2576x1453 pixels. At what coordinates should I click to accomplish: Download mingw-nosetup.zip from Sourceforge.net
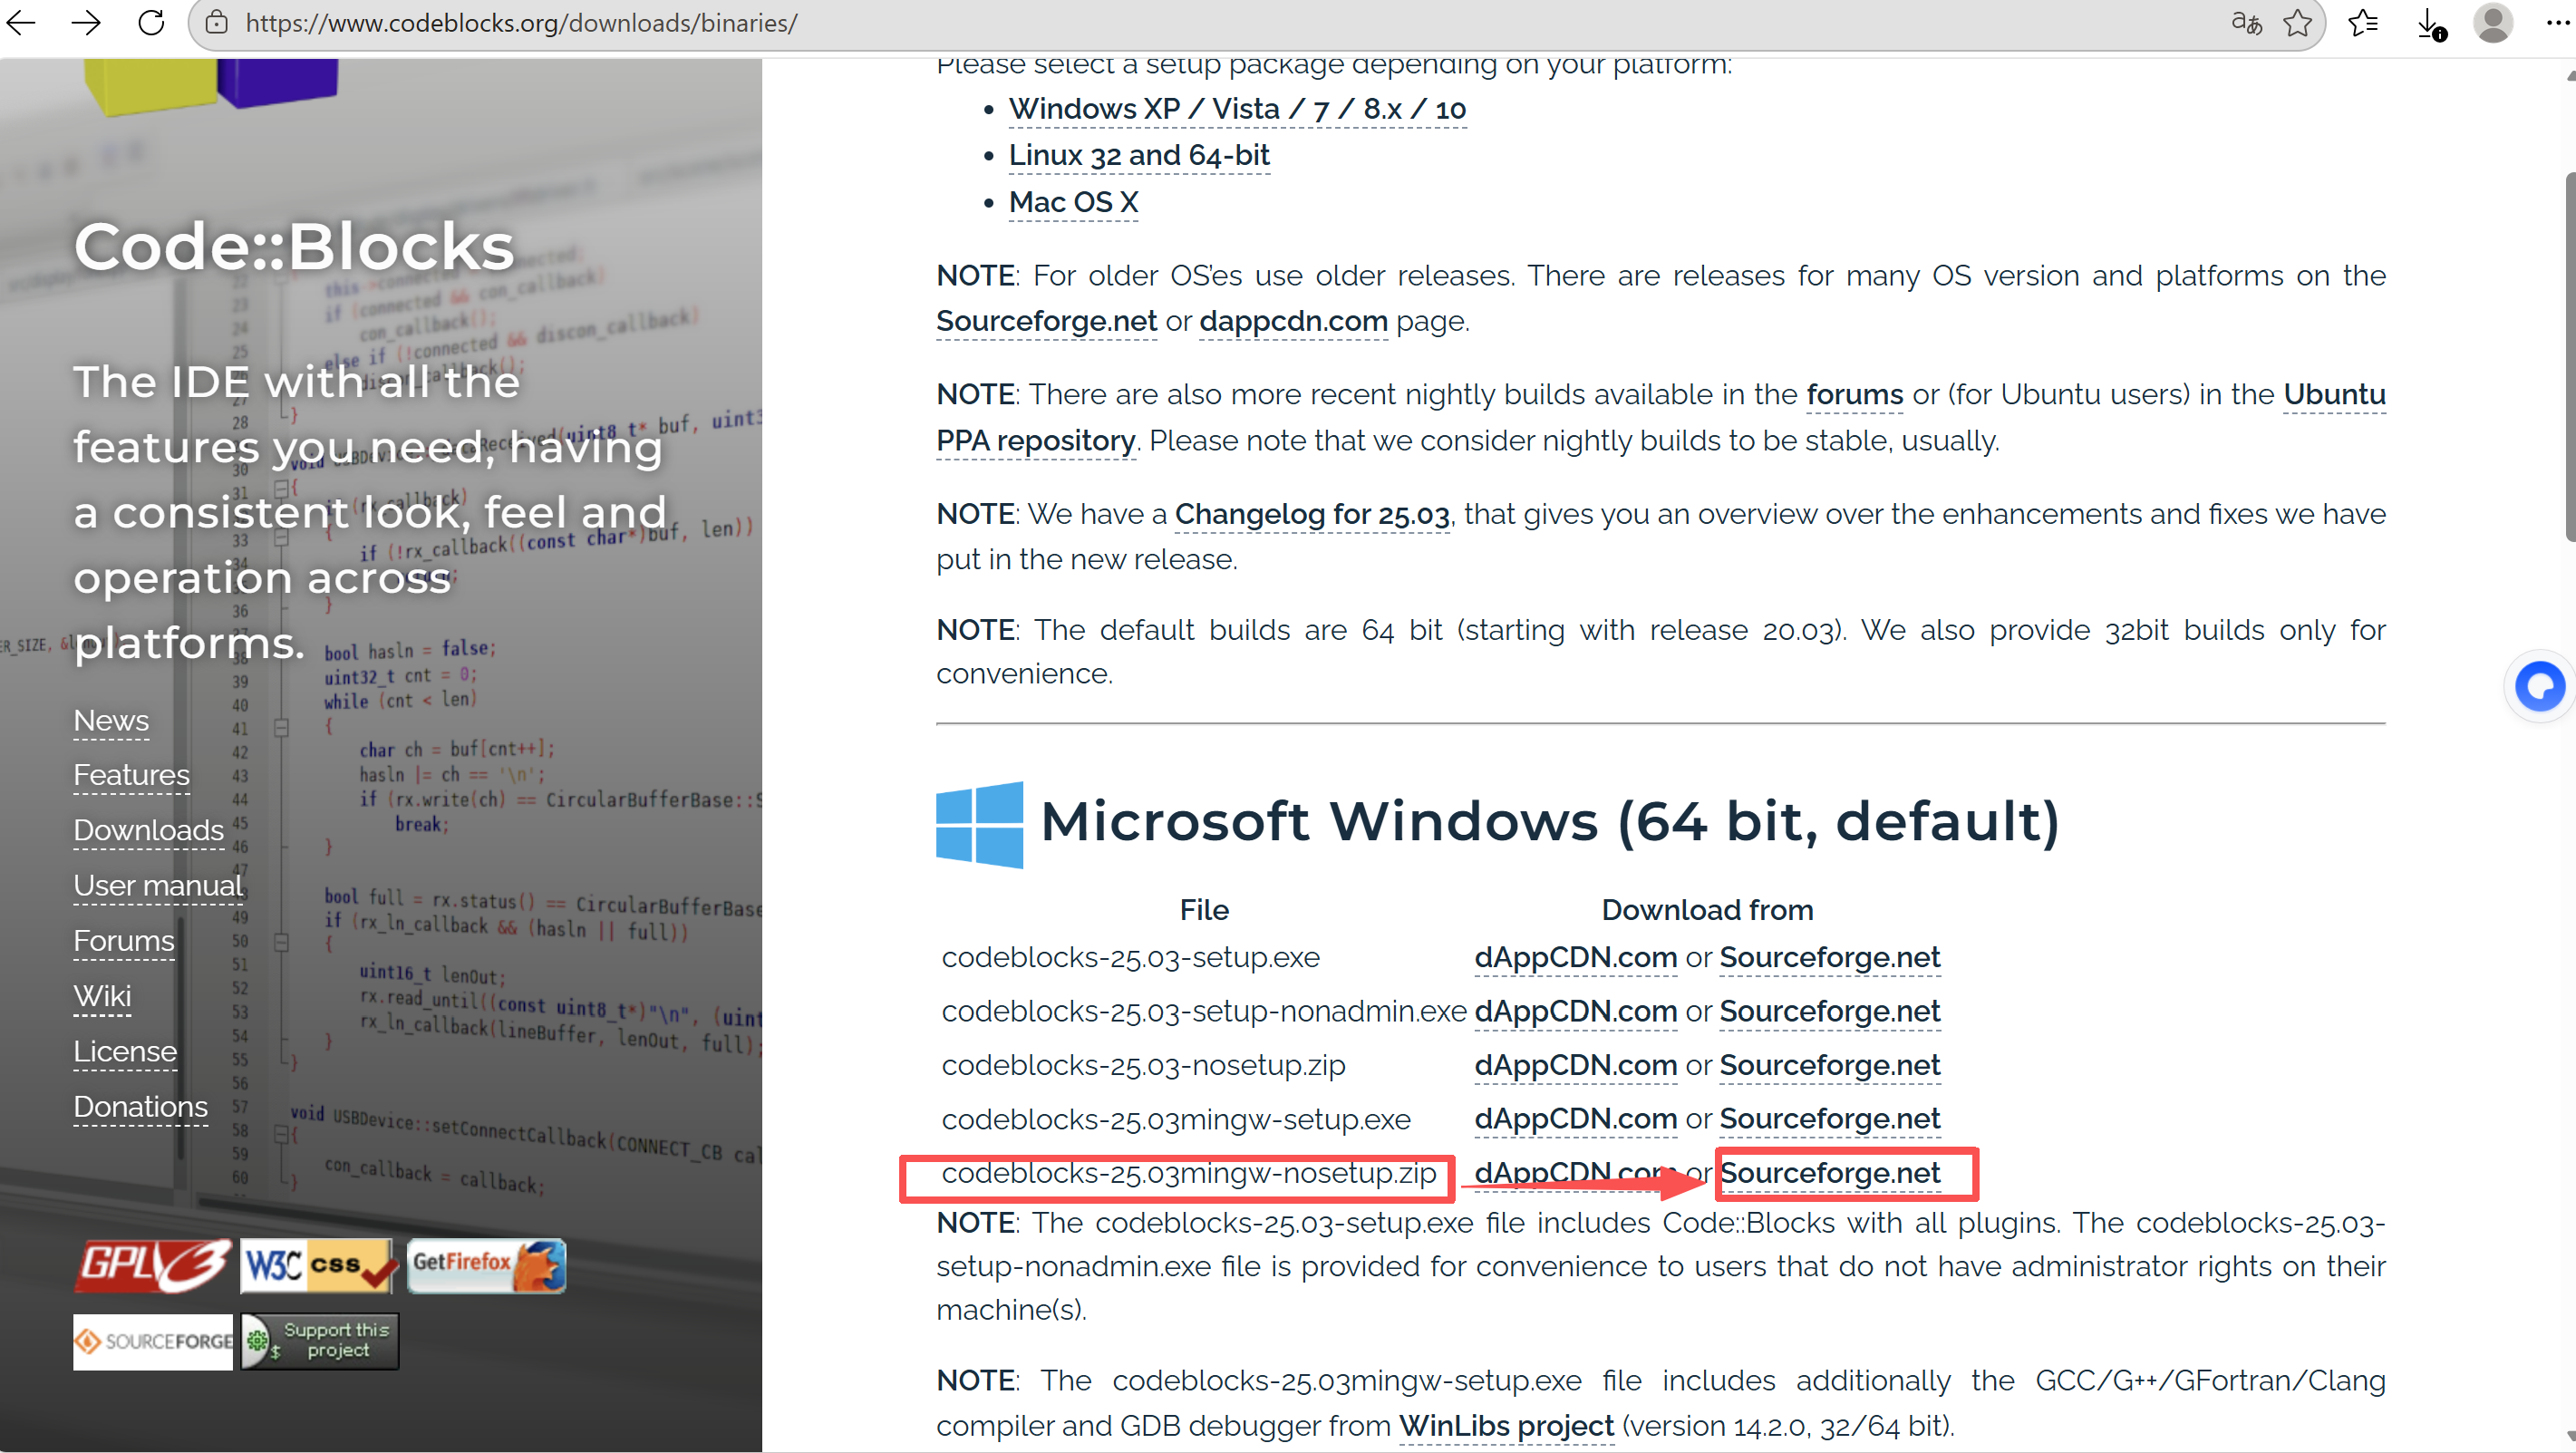pos(1829,1172)
